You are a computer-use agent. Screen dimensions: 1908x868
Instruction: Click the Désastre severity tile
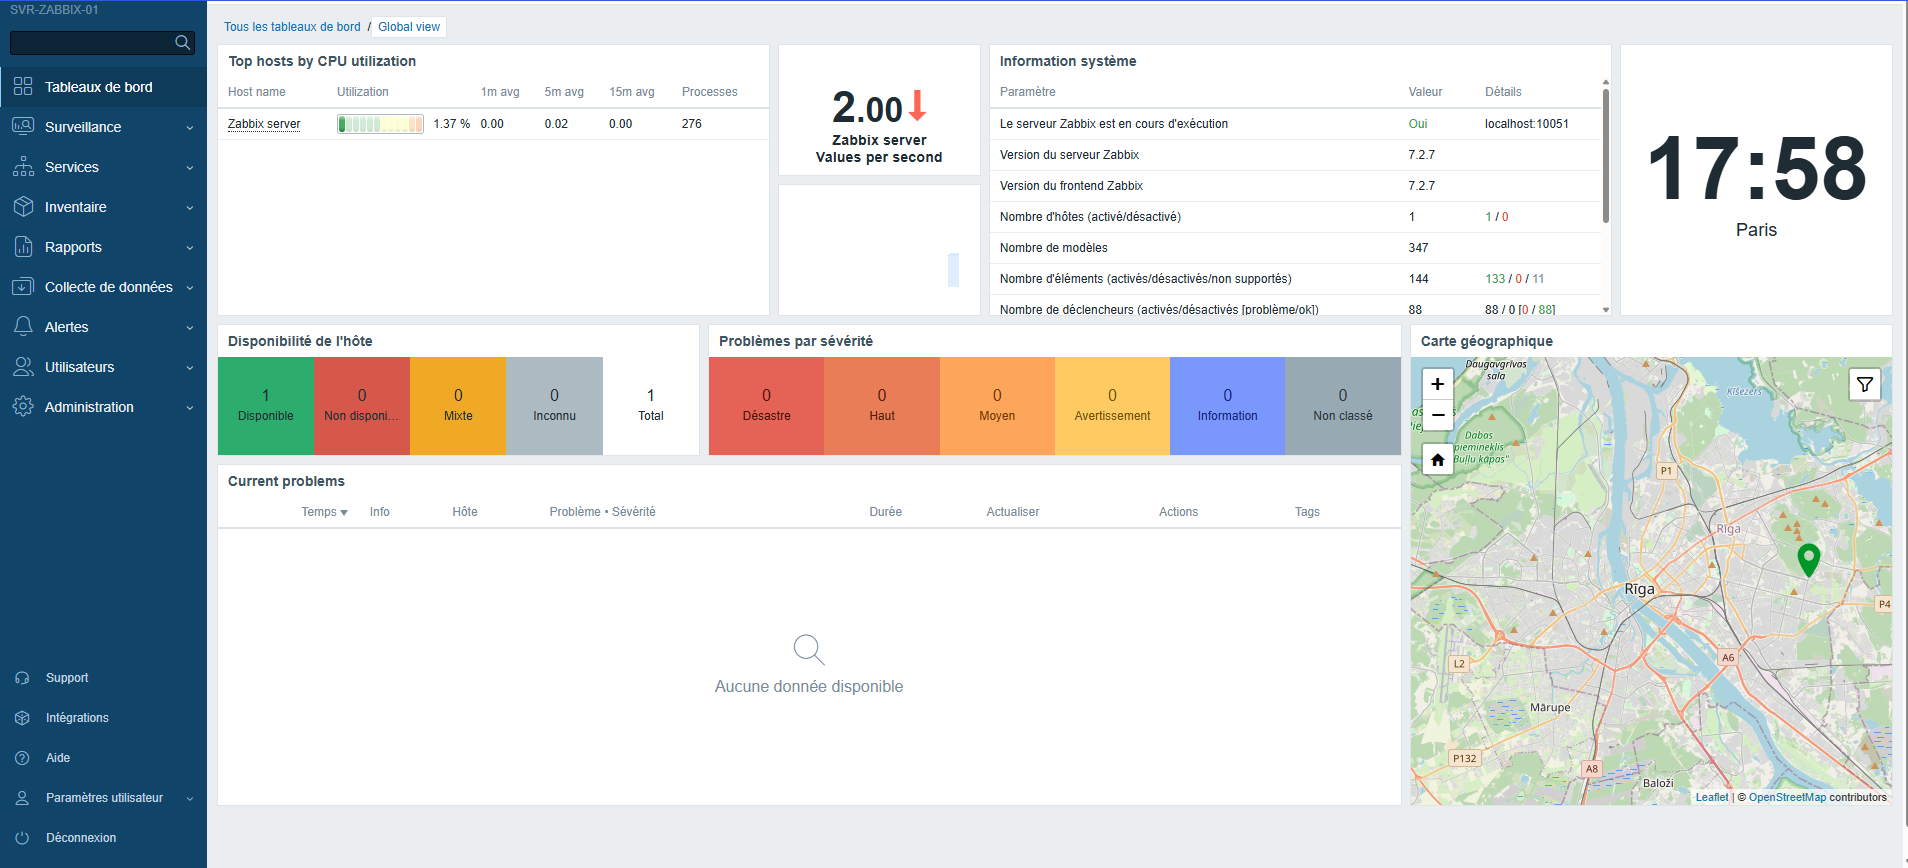(766, 406)
